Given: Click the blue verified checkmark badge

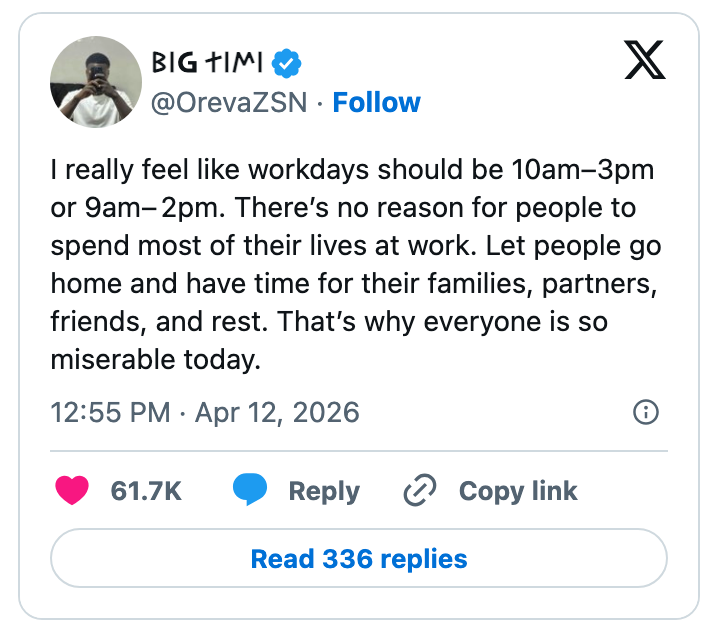Looking at the screenshot, I should [x=288, y=64].
